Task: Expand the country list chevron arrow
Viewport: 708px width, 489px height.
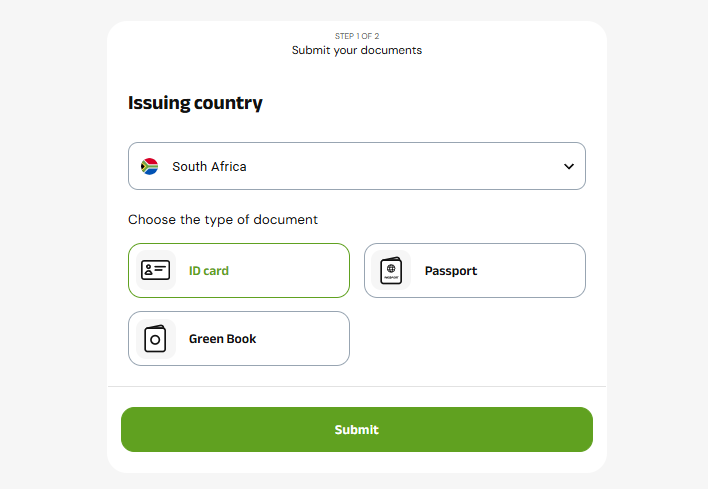Action: click(x=569, y=166)
